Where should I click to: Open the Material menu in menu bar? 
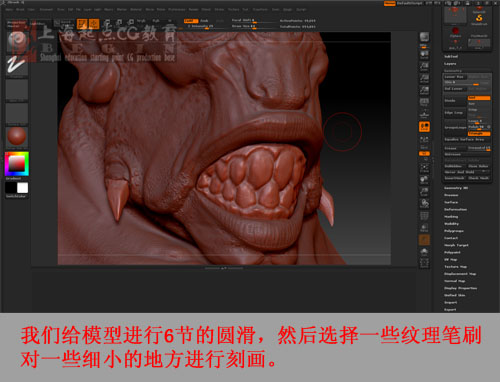pyautogui.click(x=136, y=10)
